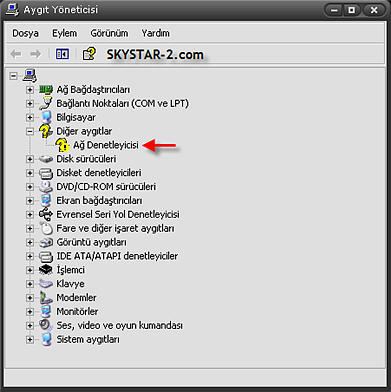Screen dimensions: 391x392
Task: Open the Dosya menu
Action: 25,33
